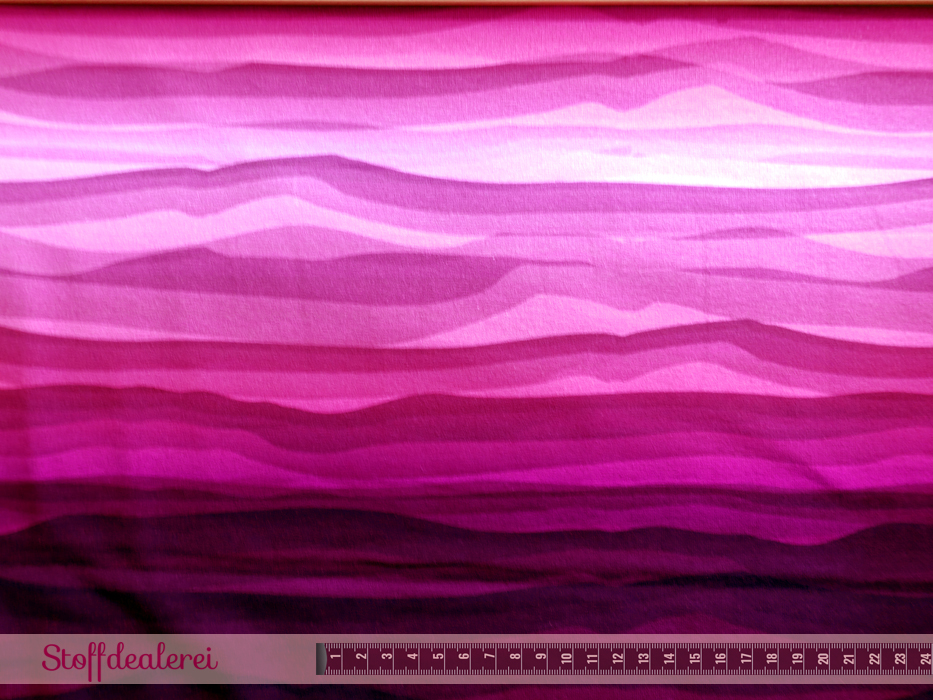
Task: Click the number 5 on the ruler
Action: [438, 658]
